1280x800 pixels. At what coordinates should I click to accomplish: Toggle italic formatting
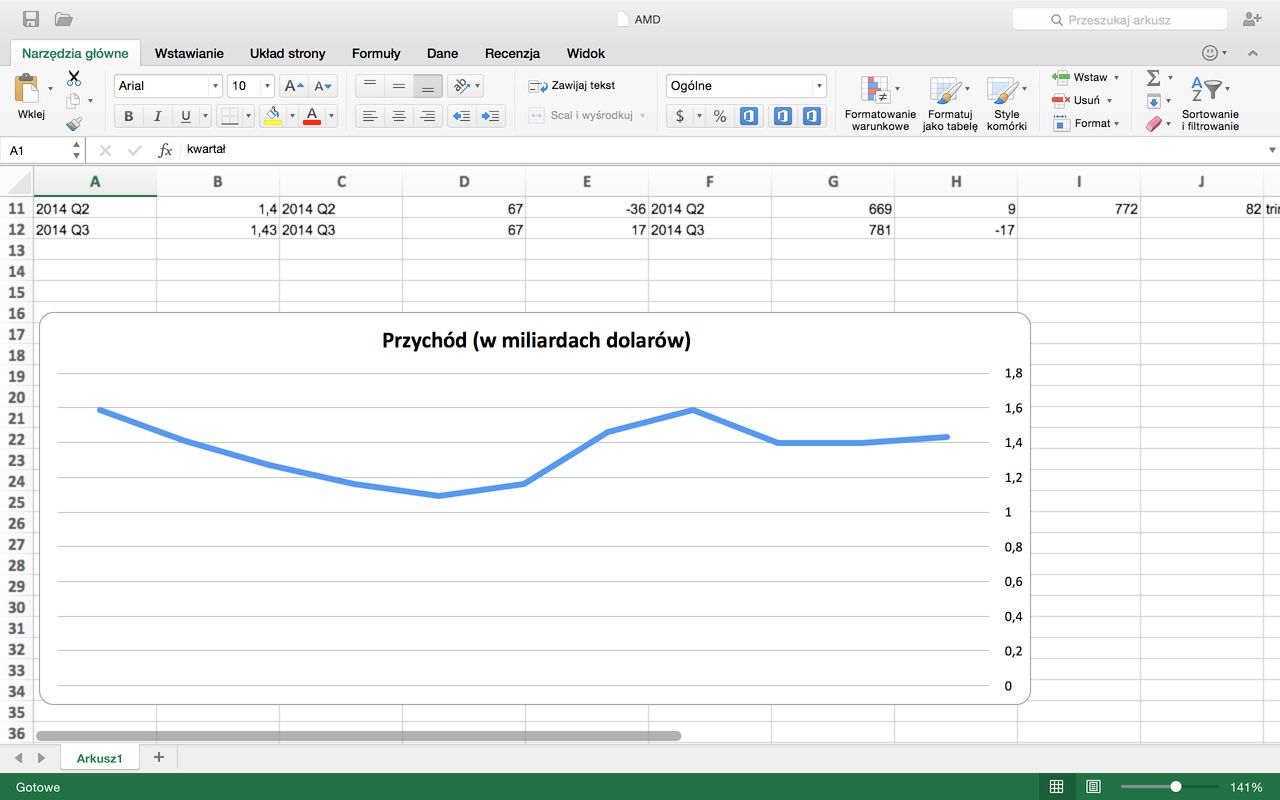tap(157, 116)
